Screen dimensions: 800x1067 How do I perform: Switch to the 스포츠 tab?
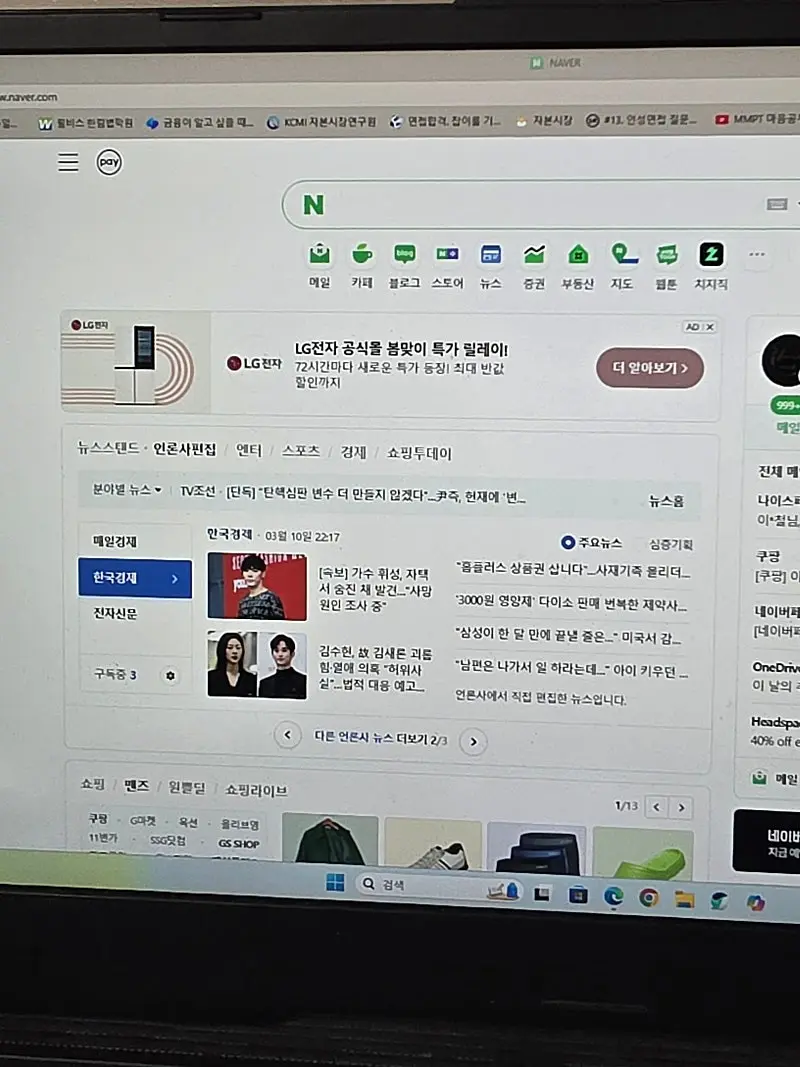click(x=300, y=452)
